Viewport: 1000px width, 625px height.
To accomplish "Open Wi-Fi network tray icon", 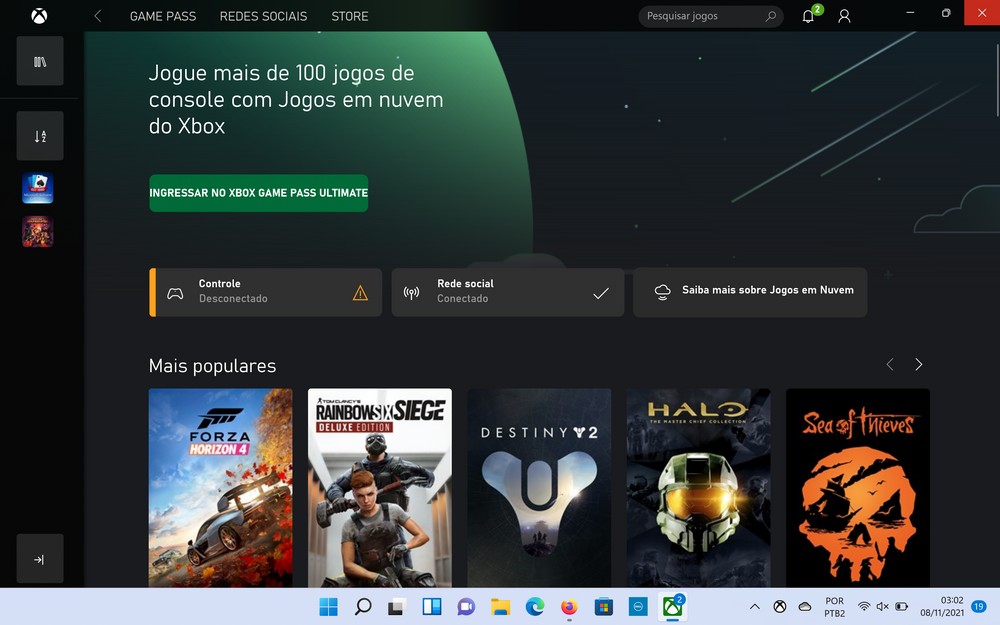I will pos(864,607).
